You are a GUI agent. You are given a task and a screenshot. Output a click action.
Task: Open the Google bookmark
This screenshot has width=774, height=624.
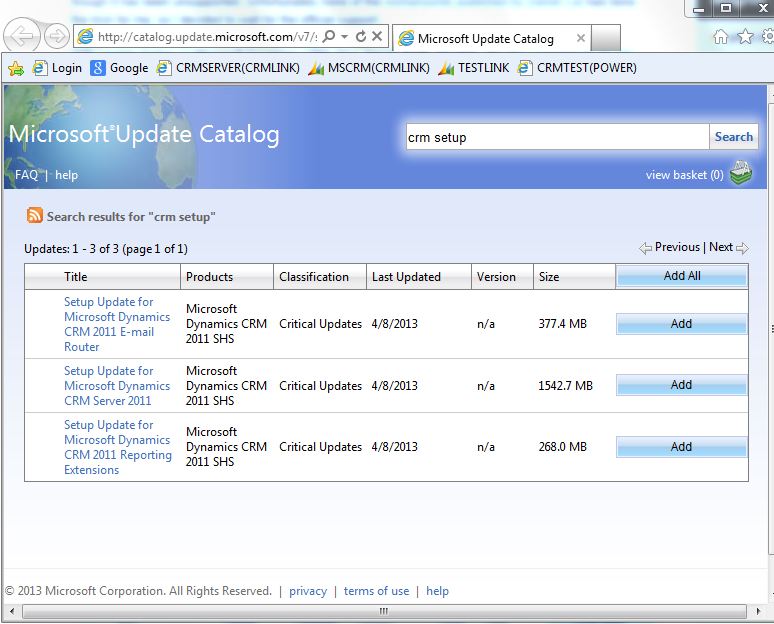click(x=119, y=68)
